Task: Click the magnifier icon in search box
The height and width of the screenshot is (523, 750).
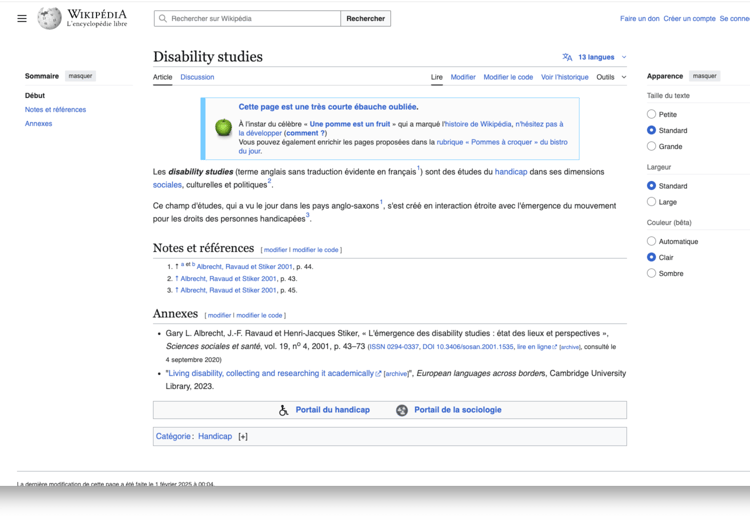Action: [163, 18]
